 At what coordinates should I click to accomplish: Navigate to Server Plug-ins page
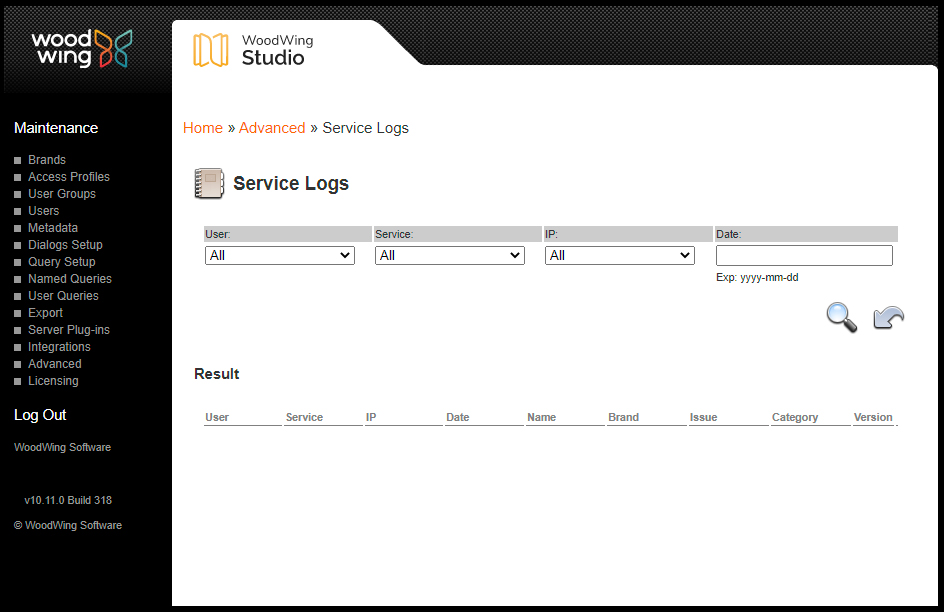point(69,330)
